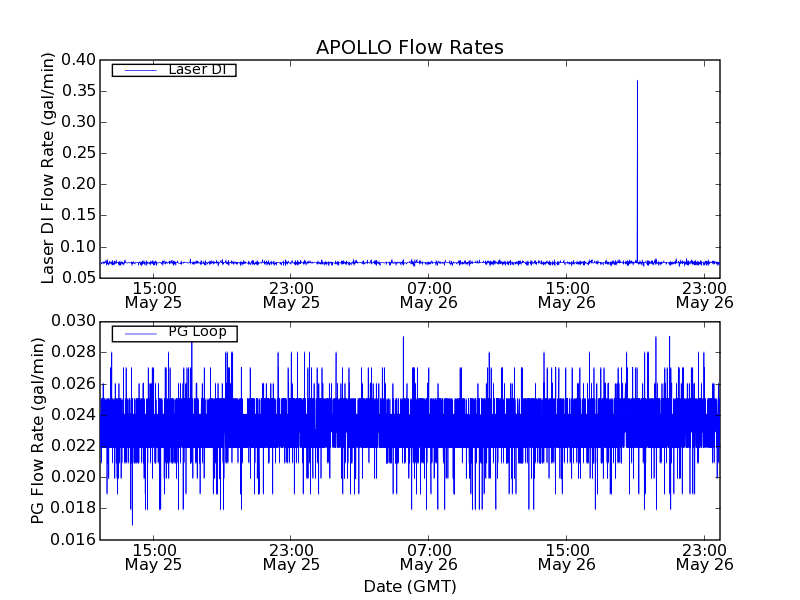This screenshot has width=800, height=600.
Task: Click the APOLLO Flow Rates chart title
Action: tap(409, 47)
